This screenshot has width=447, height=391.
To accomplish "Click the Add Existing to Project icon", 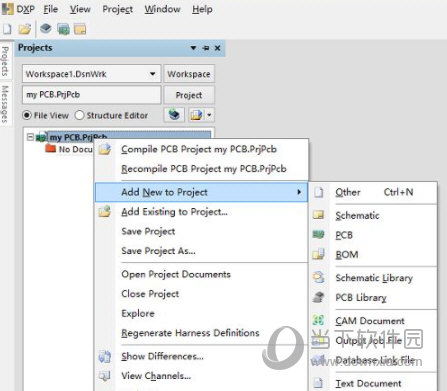I will pos(104,211).
